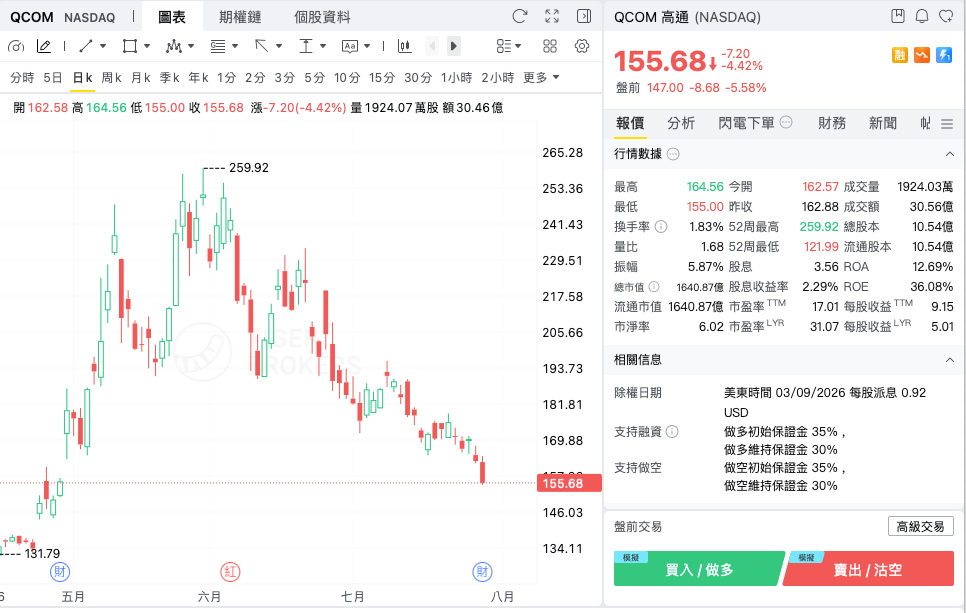Open the four-grid multi-chart layout
The height and width of the screenshot is (613, 966).
tap(550, 46)
